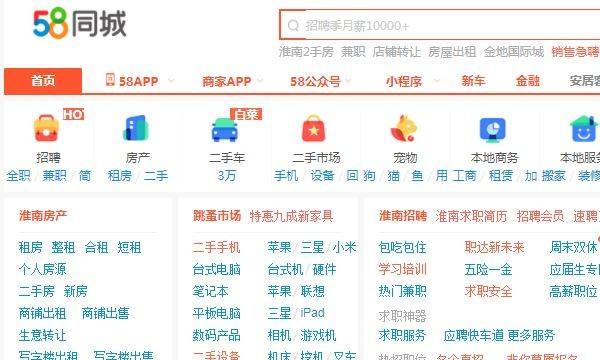Click the 58同城 logo
Image resolution: width=600 pixels, height=360 pixels.
[x=80, y=23]
